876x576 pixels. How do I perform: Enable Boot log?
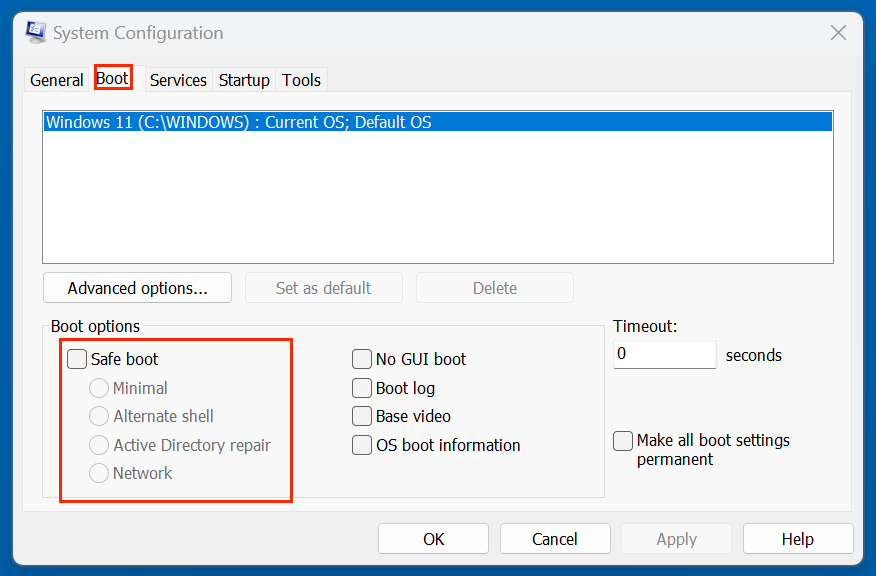click(x=362, y=388)
